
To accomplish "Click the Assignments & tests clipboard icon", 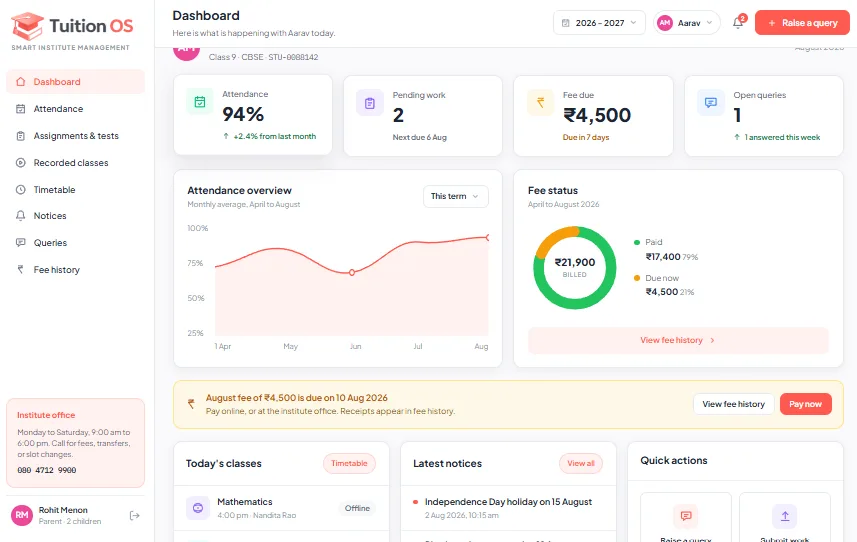I will tap(21, 136).
